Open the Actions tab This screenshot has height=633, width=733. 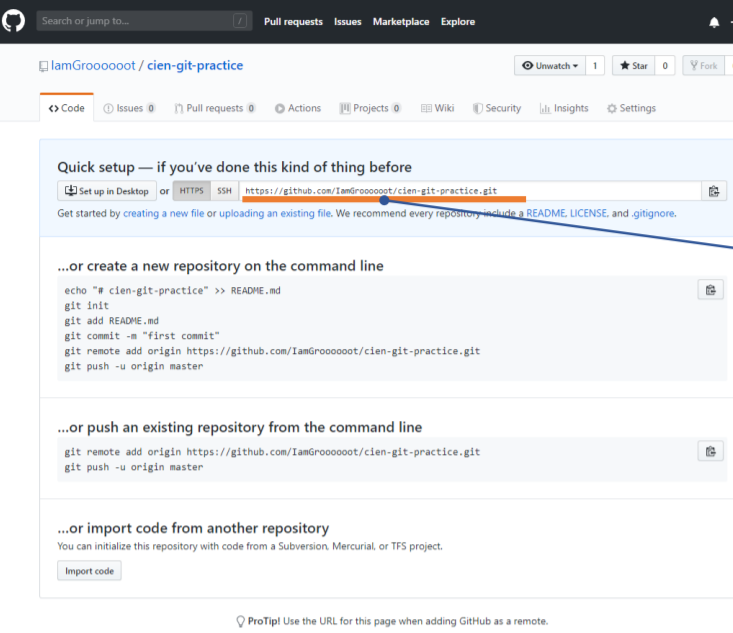[x=298, y=108]
